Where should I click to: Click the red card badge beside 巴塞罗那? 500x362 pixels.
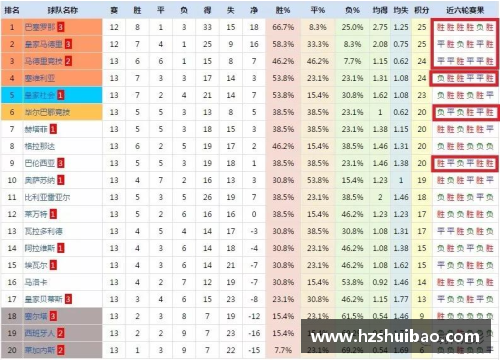click(60, 27)
